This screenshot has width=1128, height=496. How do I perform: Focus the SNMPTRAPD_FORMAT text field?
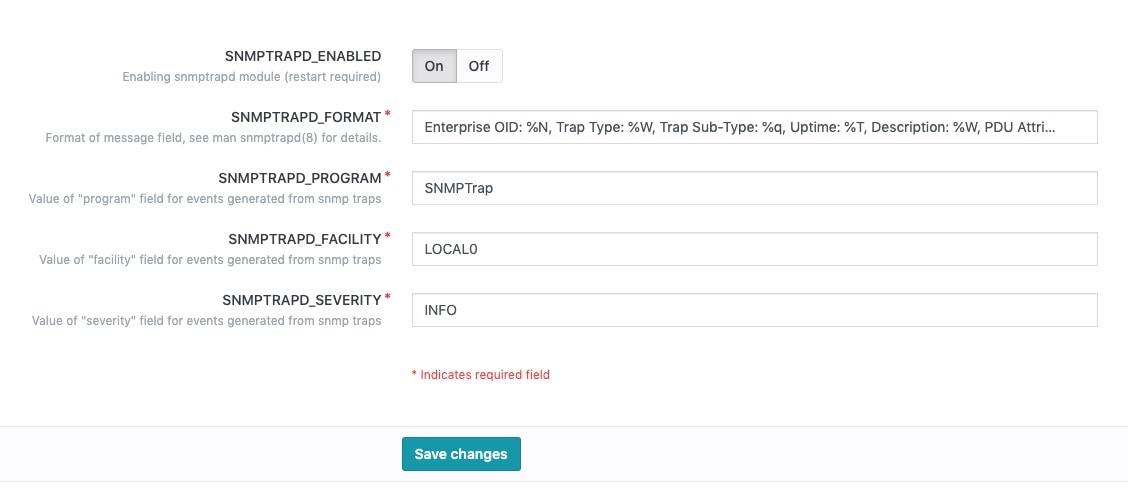pos(755,127)
